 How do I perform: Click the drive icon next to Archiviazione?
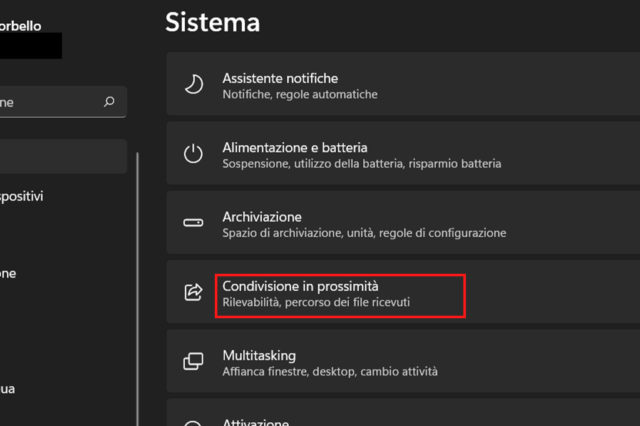click(194, 223)
